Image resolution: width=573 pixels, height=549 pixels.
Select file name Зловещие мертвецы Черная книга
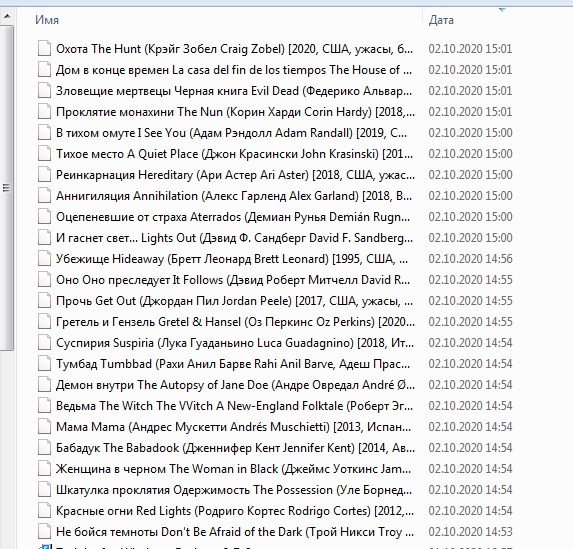[234, 91]
